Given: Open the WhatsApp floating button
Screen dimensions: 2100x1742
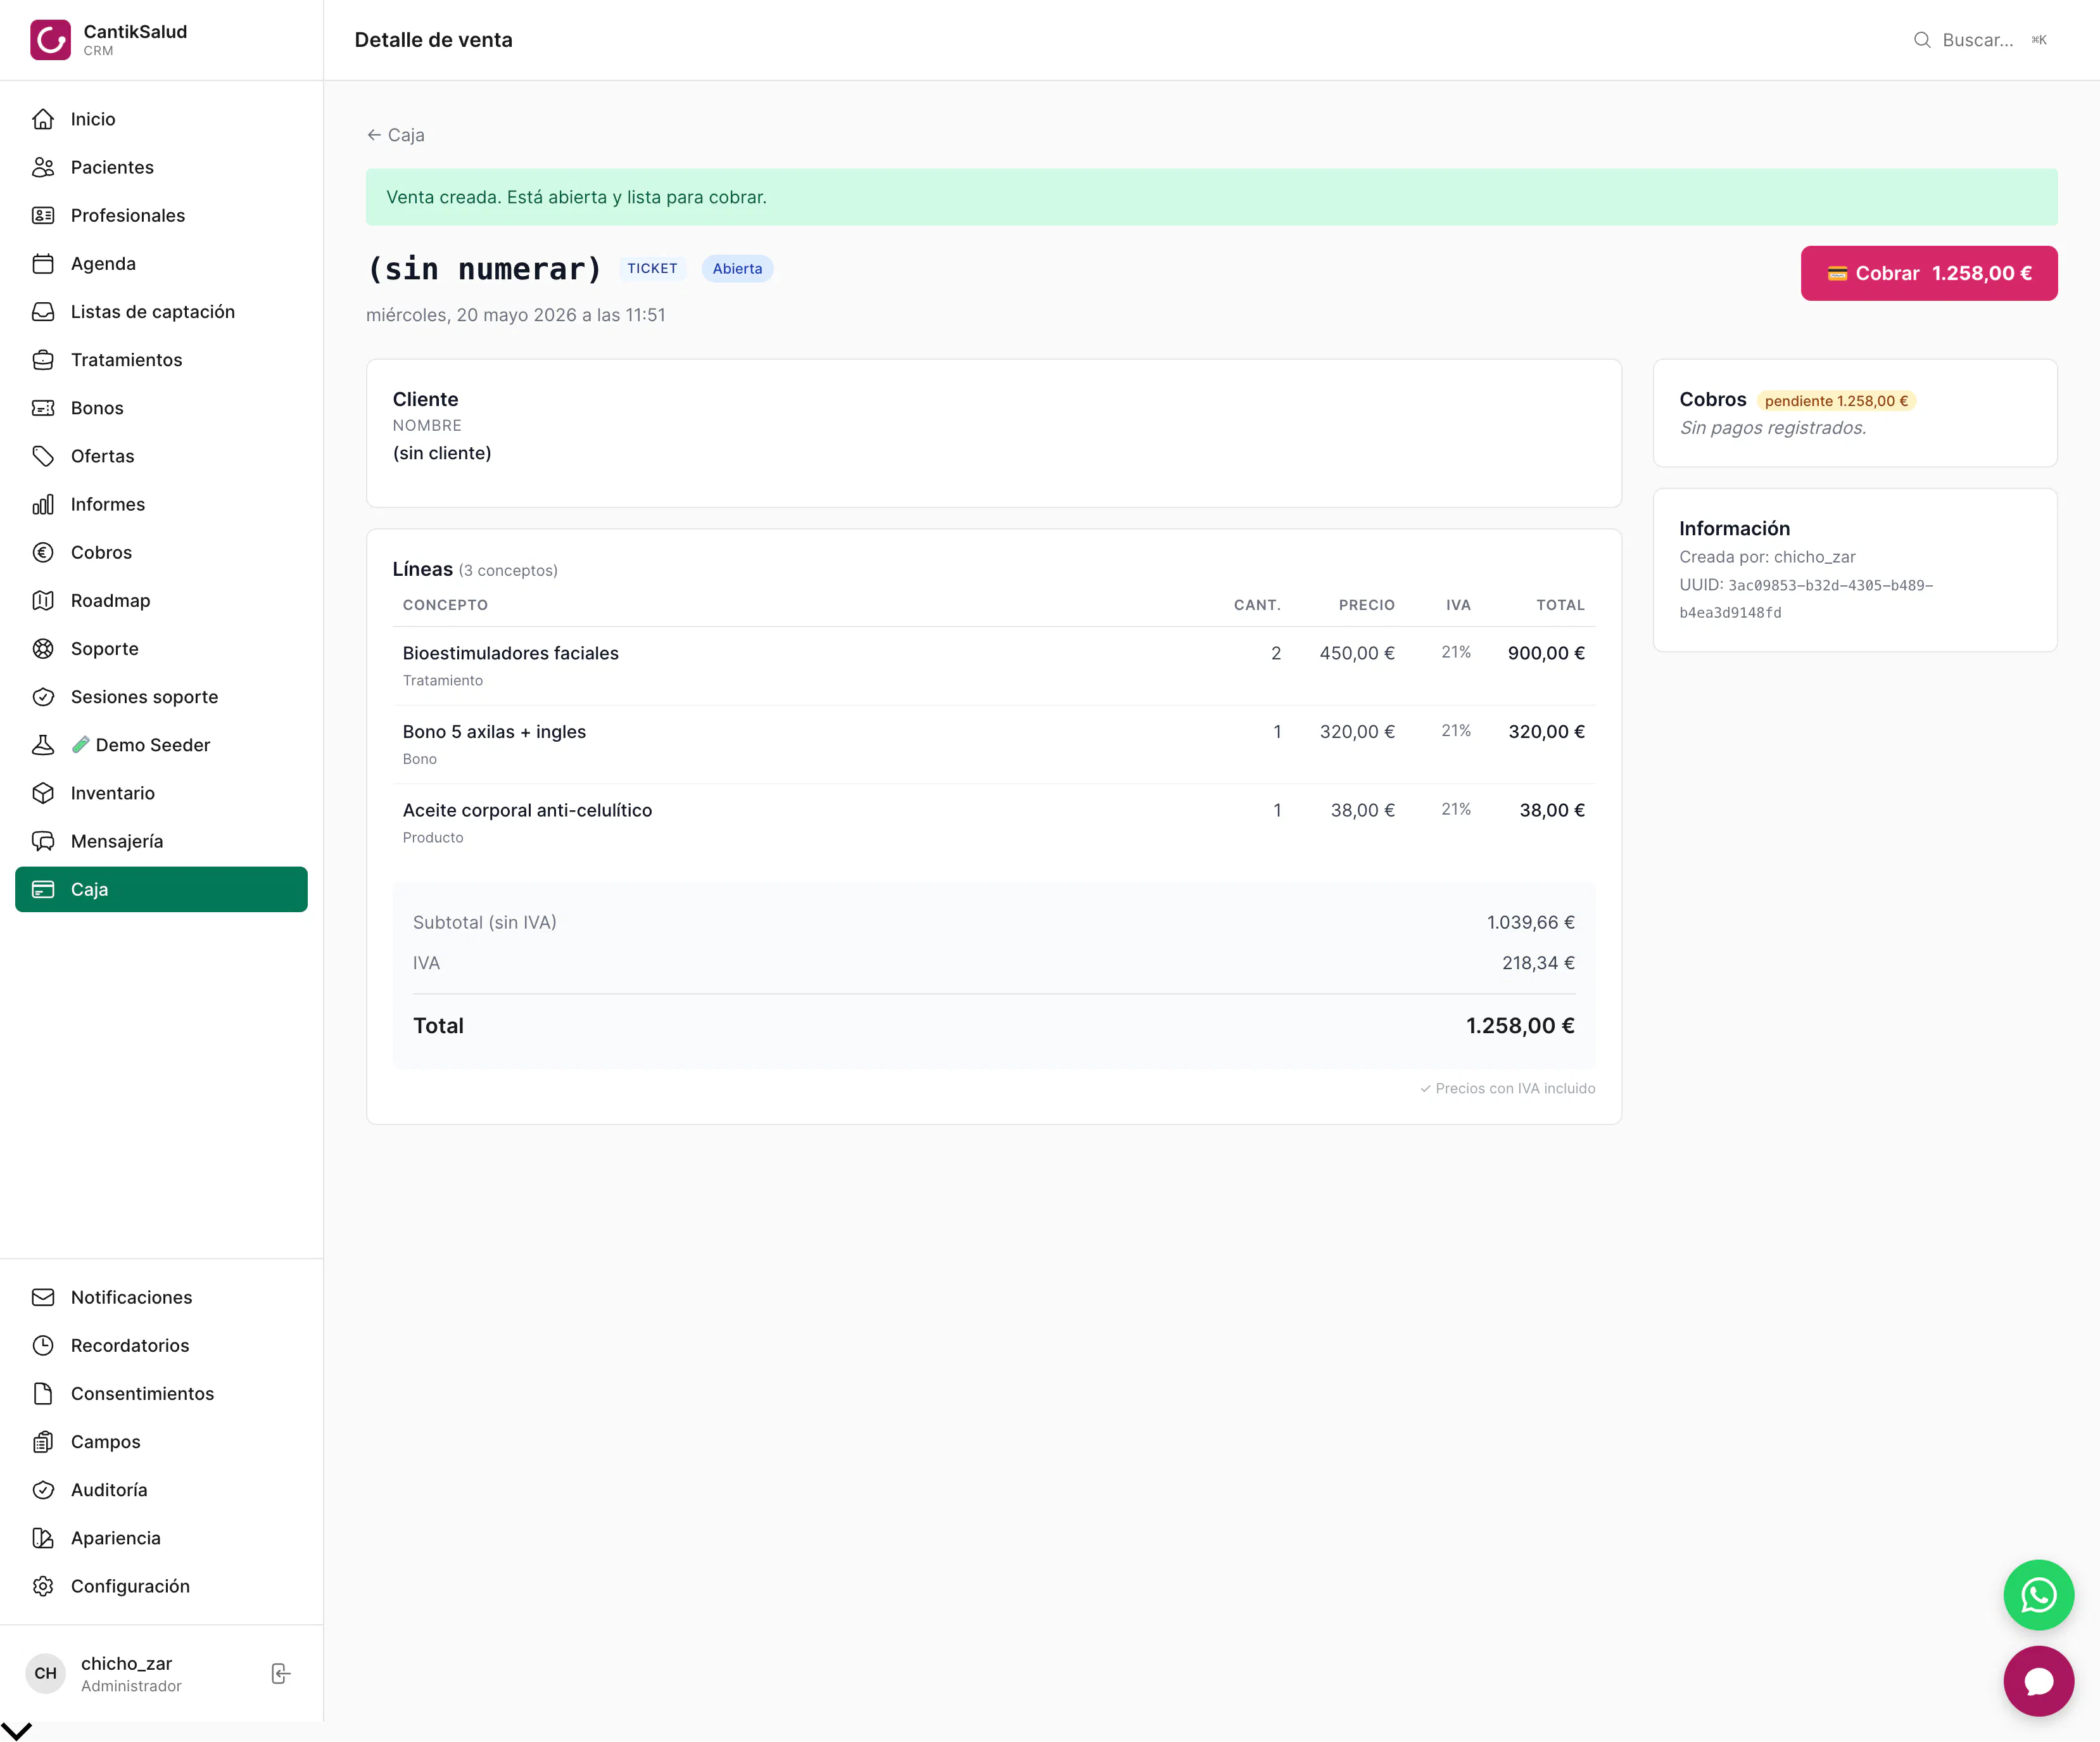Looking at the screenshot, I should [x=2038, y=1594].
